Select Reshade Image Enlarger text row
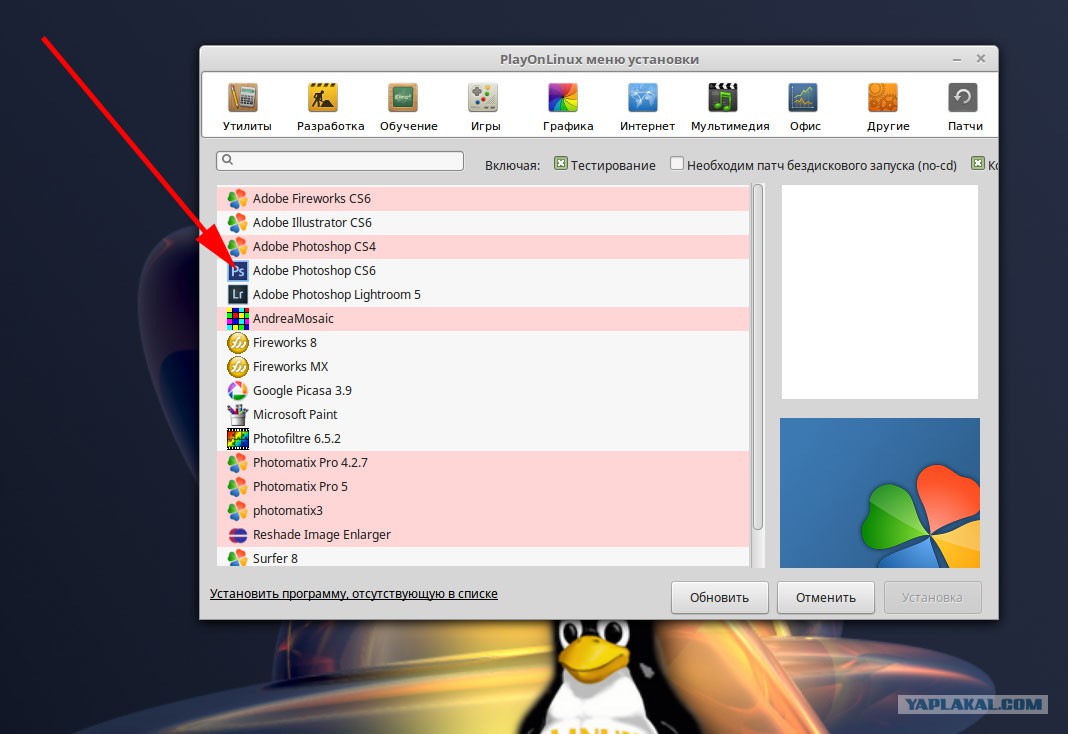Screen dimensions: 1068x734 pos(483,535)
